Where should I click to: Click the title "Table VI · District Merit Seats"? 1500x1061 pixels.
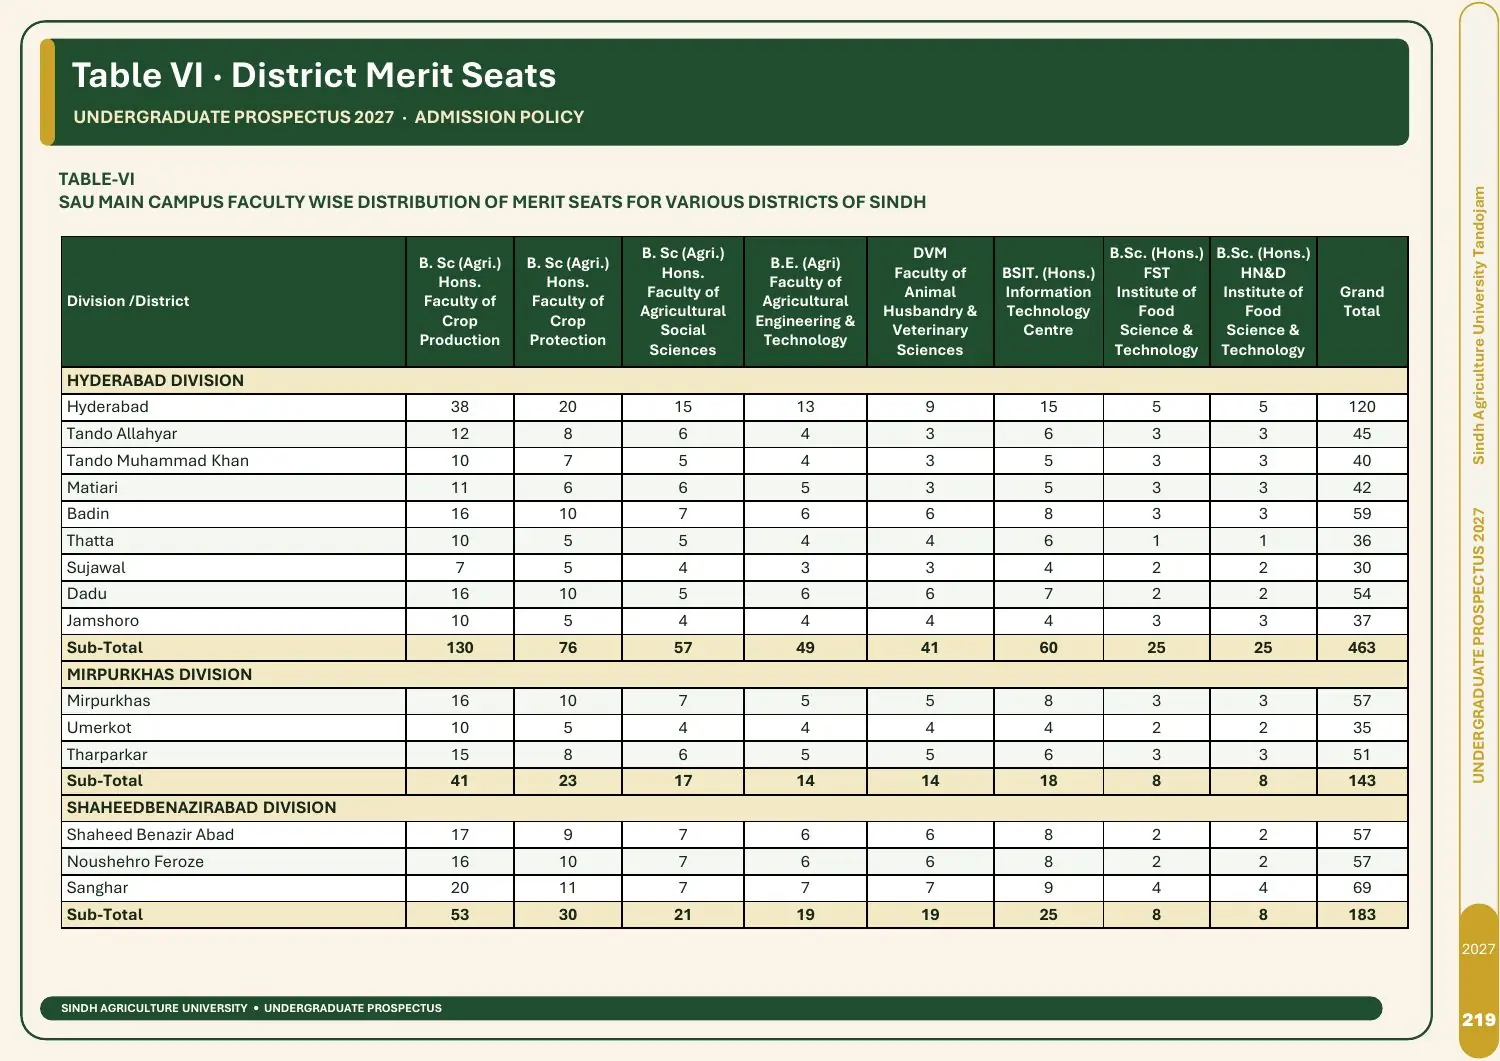(313, 76)
